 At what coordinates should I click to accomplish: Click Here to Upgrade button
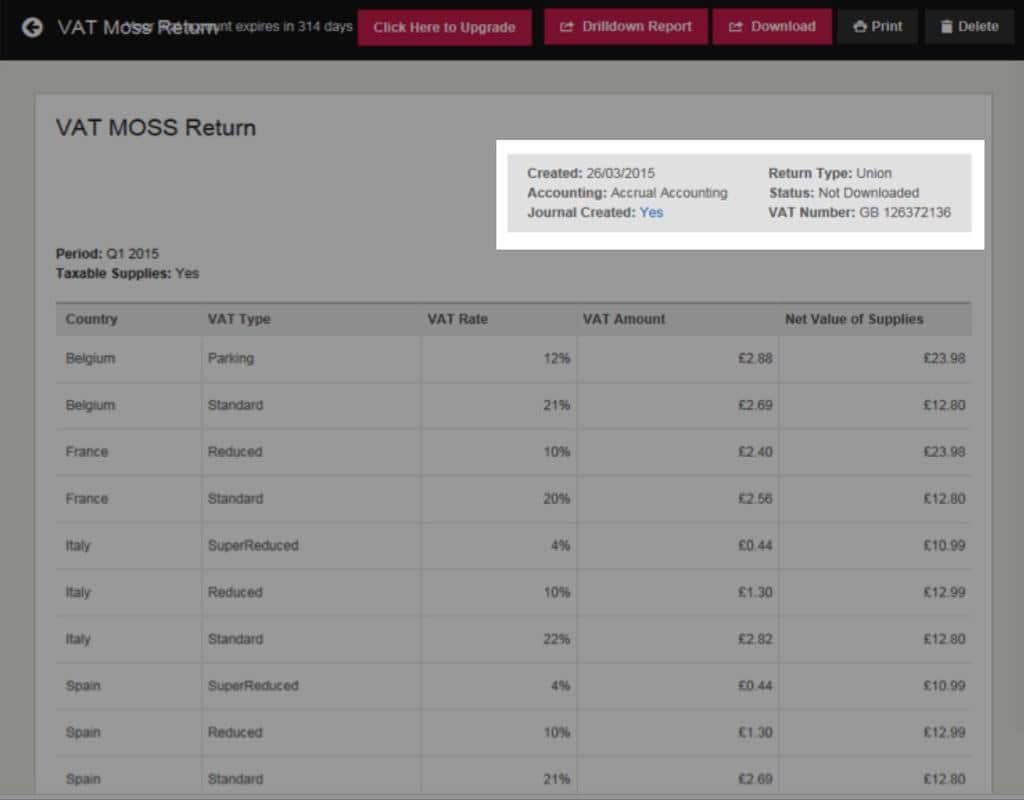444,27
